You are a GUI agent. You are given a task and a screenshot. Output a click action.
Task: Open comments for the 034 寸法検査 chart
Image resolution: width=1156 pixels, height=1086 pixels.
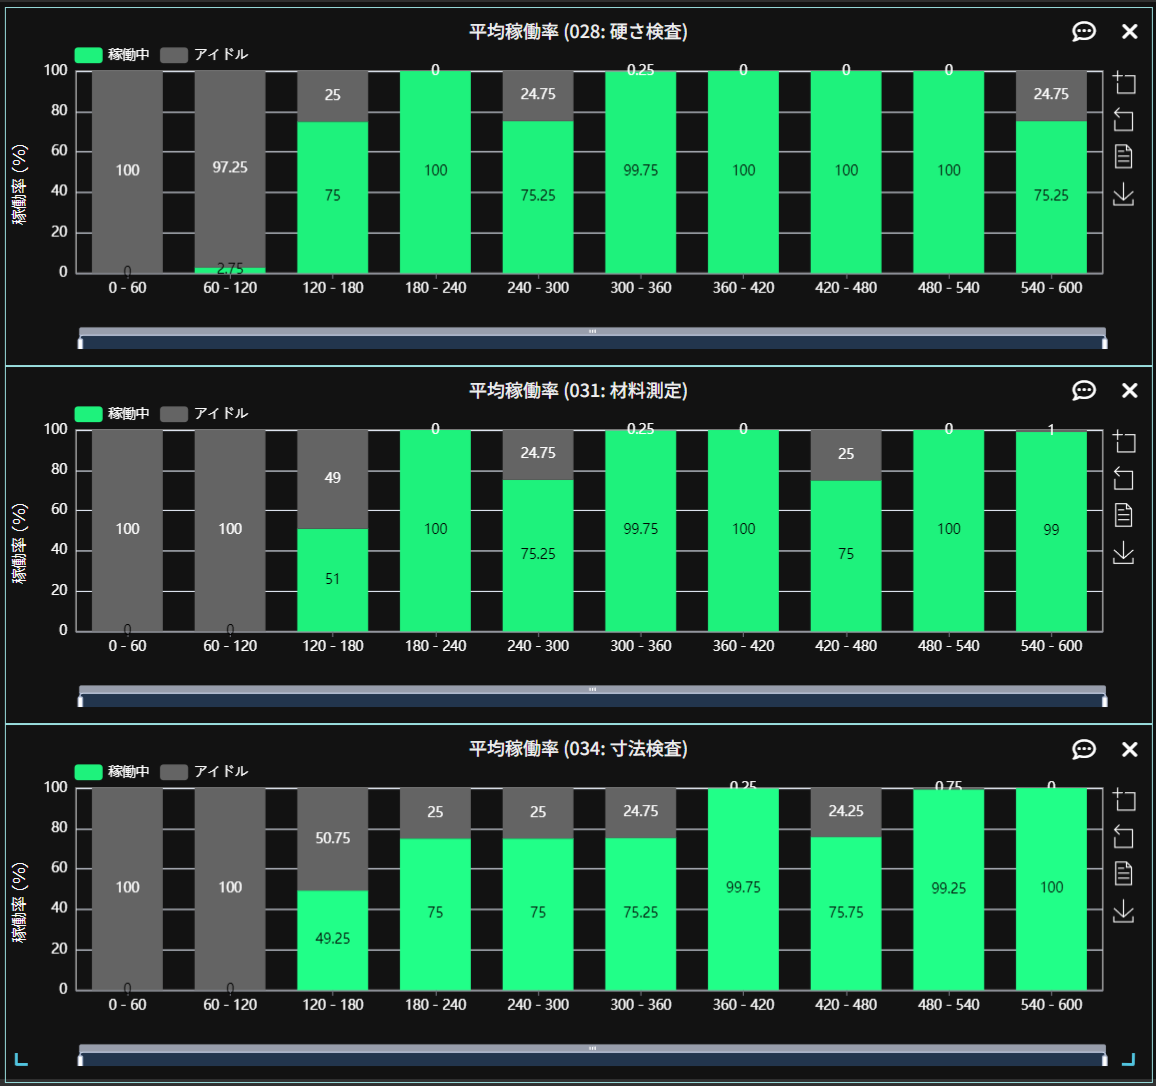click(1084, 749)
